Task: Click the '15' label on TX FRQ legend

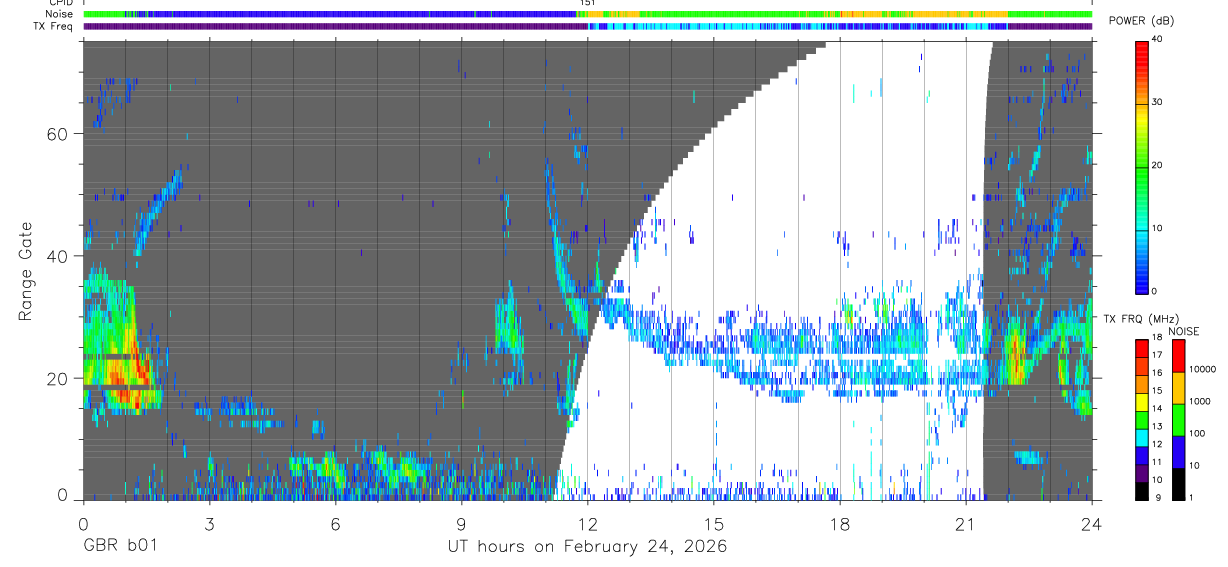Action: (x=1157, y=390)
